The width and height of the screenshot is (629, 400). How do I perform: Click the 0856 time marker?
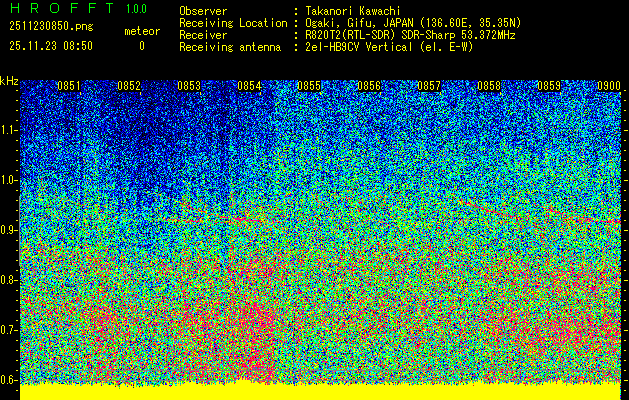pos(369,86)
